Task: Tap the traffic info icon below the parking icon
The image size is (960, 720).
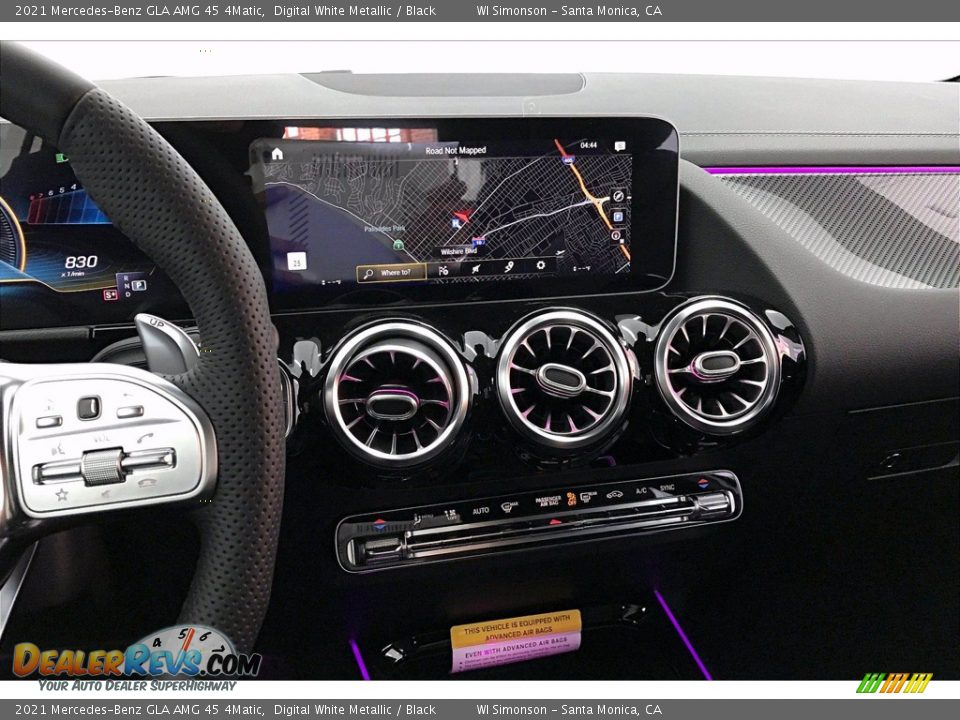Action: click(616, 235)
